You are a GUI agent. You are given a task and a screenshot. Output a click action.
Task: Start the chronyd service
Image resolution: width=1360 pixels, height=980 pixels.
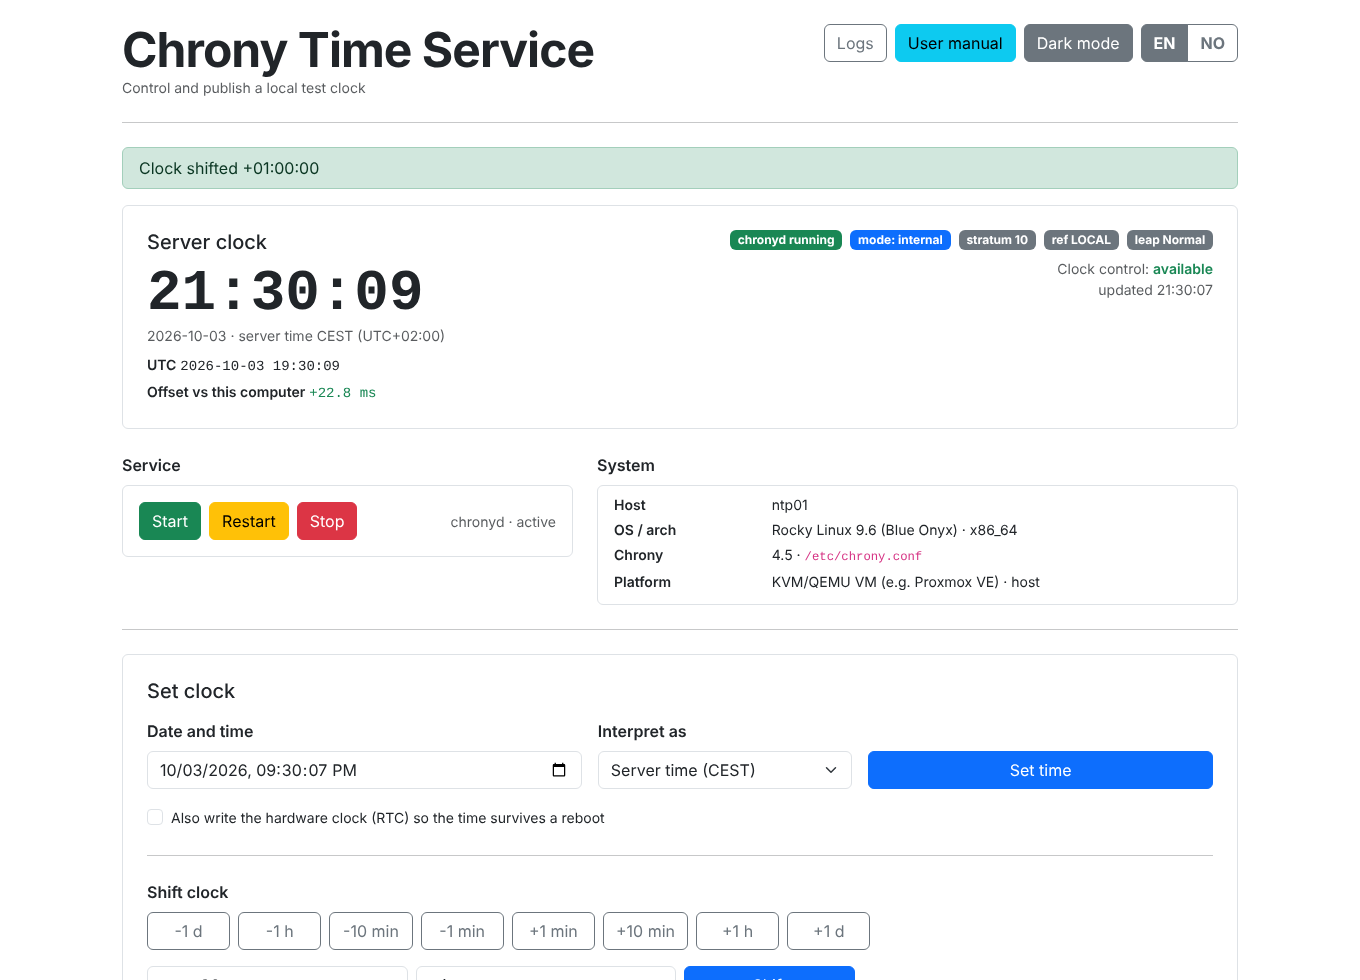click(x=170, y=521)
